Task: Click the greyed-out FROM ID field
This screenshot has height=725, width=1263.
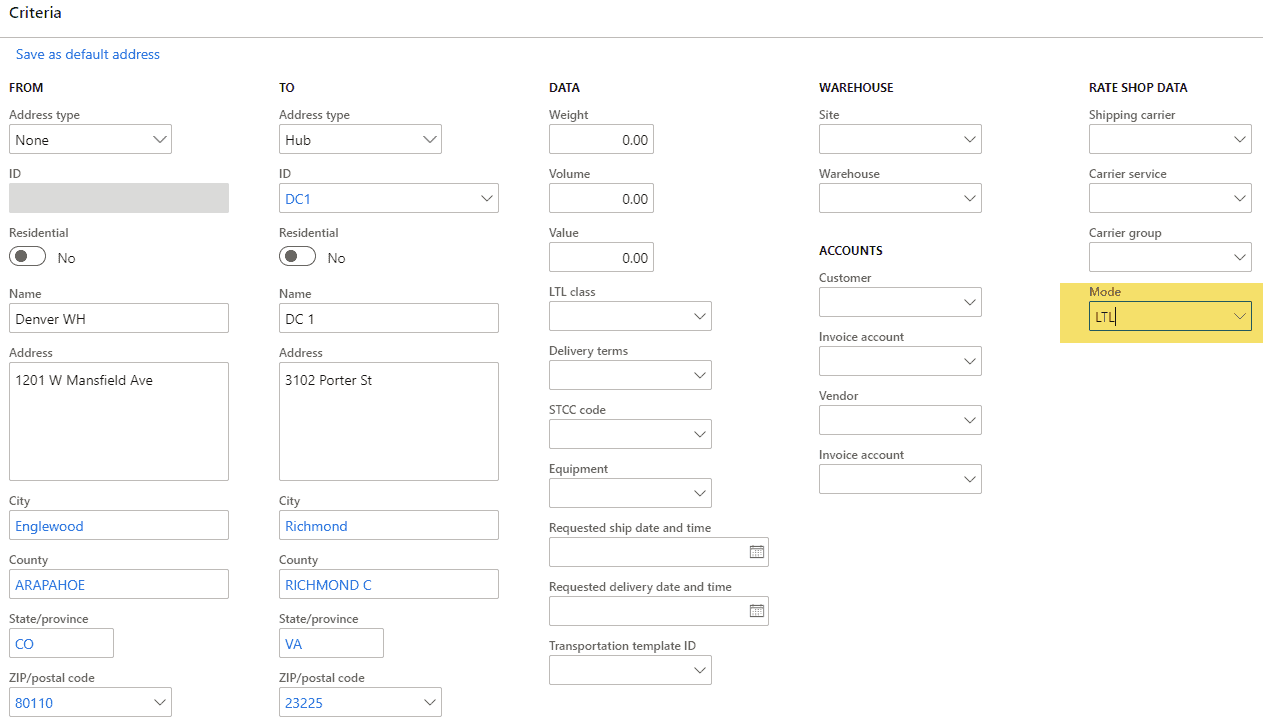Action: pyautogui.click(x=119, y=198)
